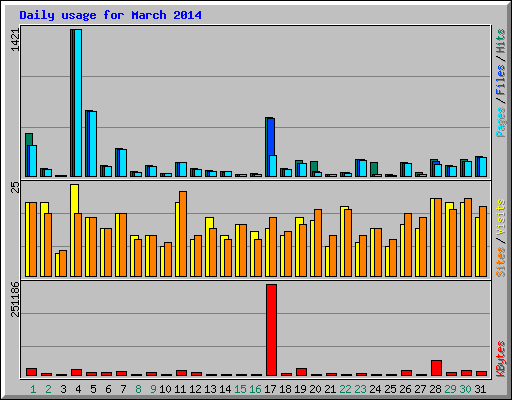
Task: Click day 21 label on x-axis
Action: tap(330, 389)
